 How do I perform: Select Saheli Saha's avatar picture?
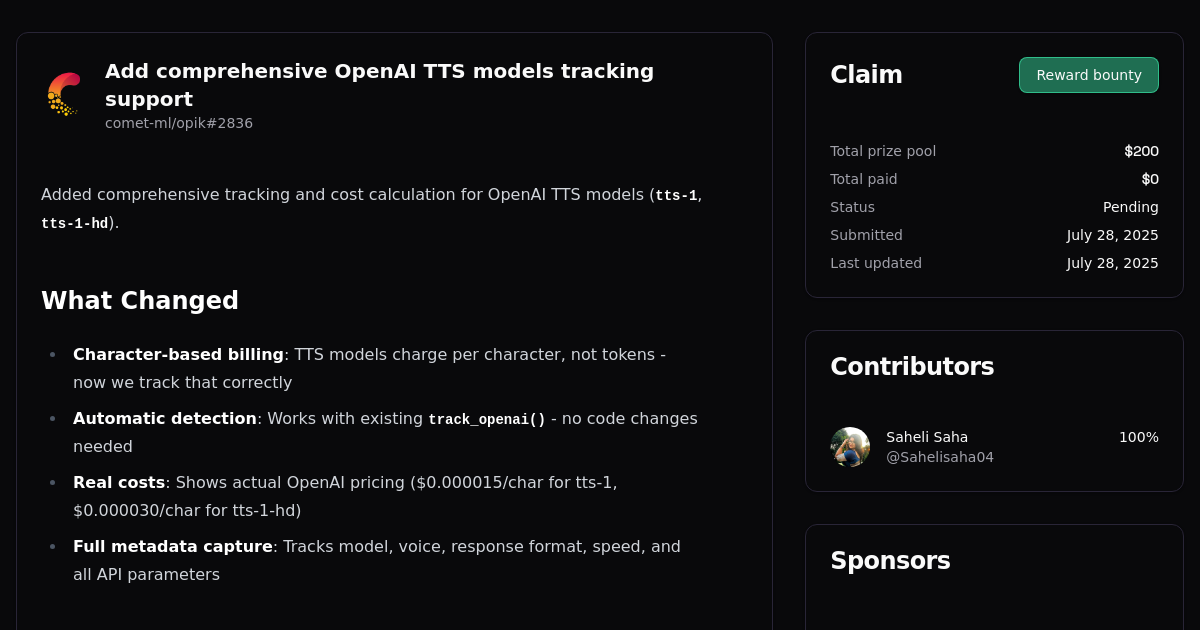[850, 447]
